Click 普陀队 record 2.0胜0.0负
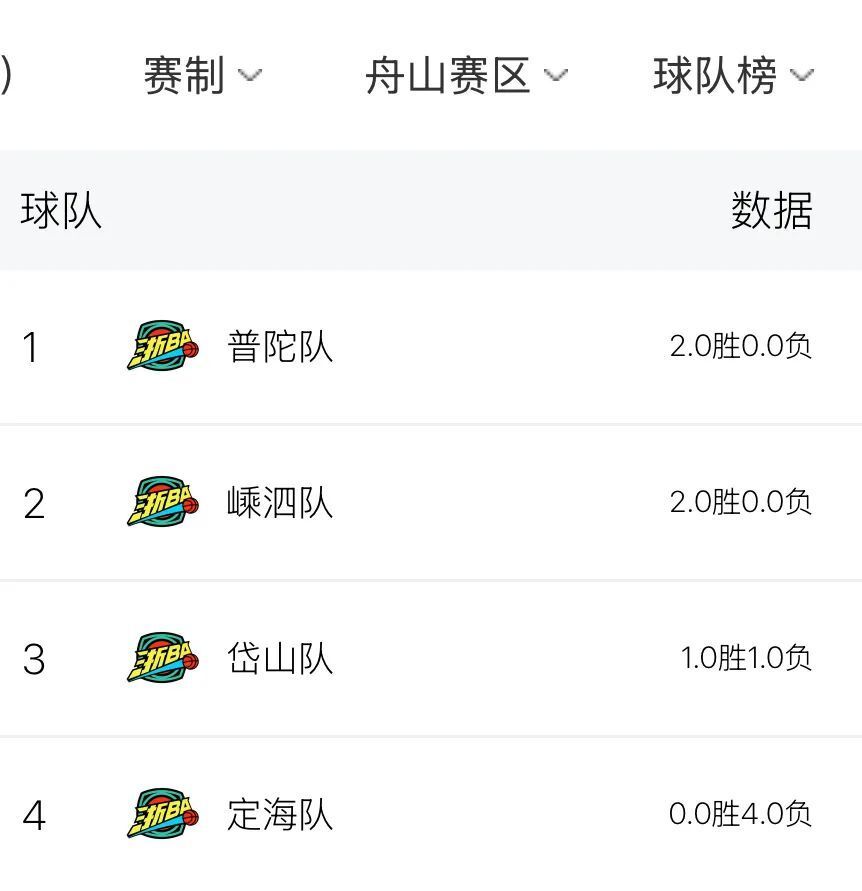 point(740,345)
